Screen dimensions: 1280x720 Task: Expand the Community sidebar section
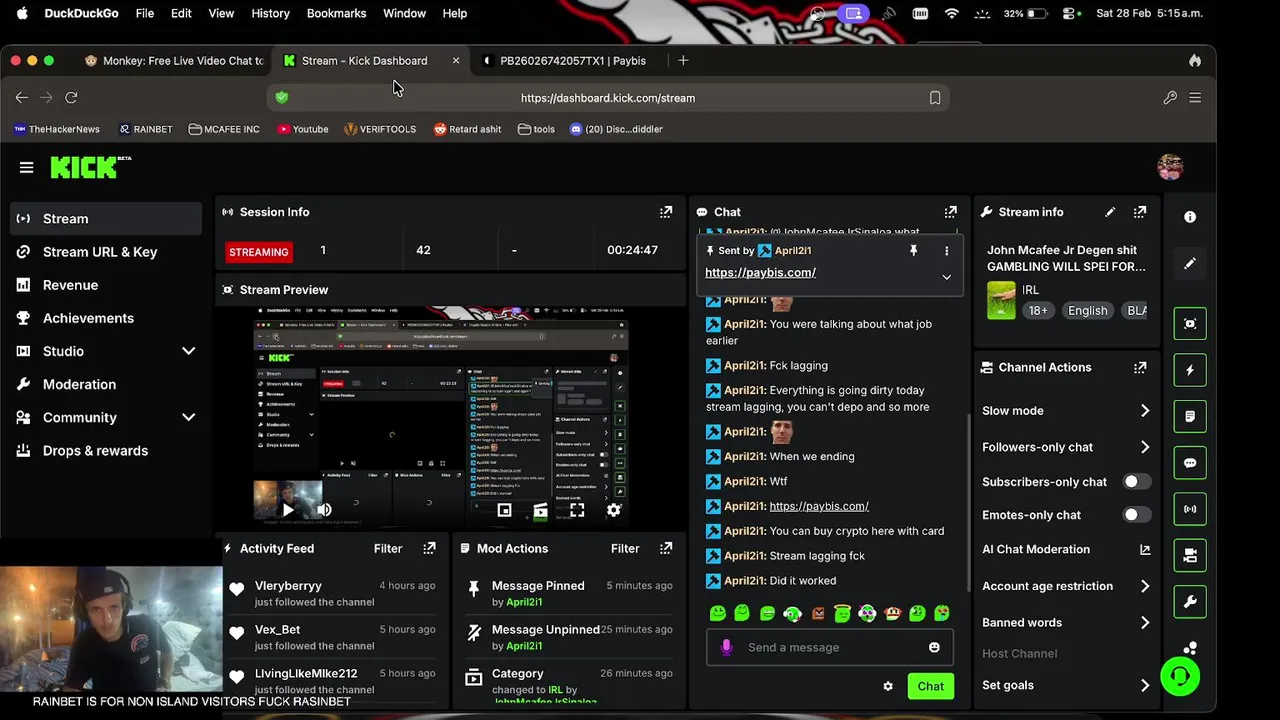click(x=188, y=417)
